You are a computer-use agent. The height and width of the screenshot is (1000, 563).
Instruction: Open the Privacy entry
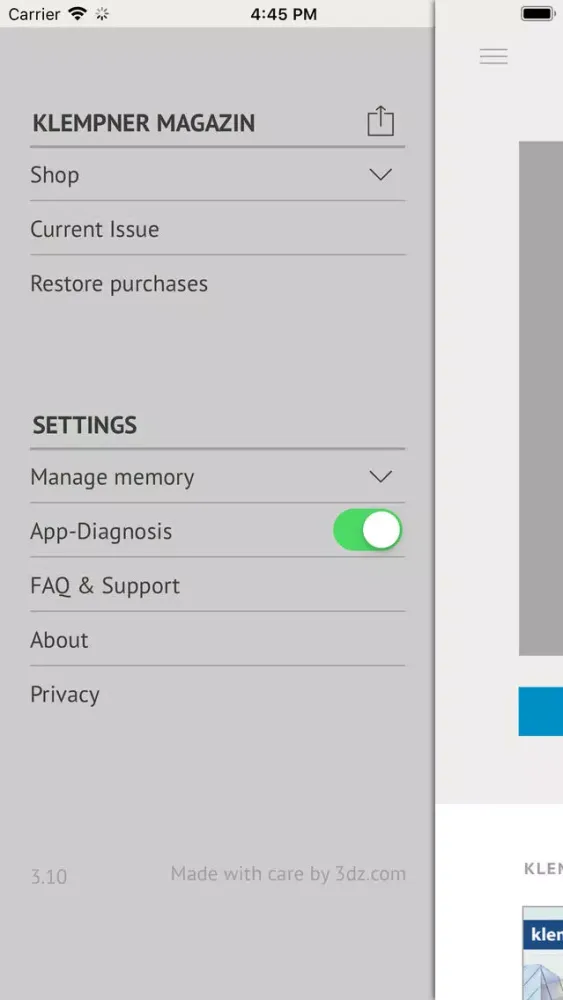pyautogui.click(x=217, y=694)
